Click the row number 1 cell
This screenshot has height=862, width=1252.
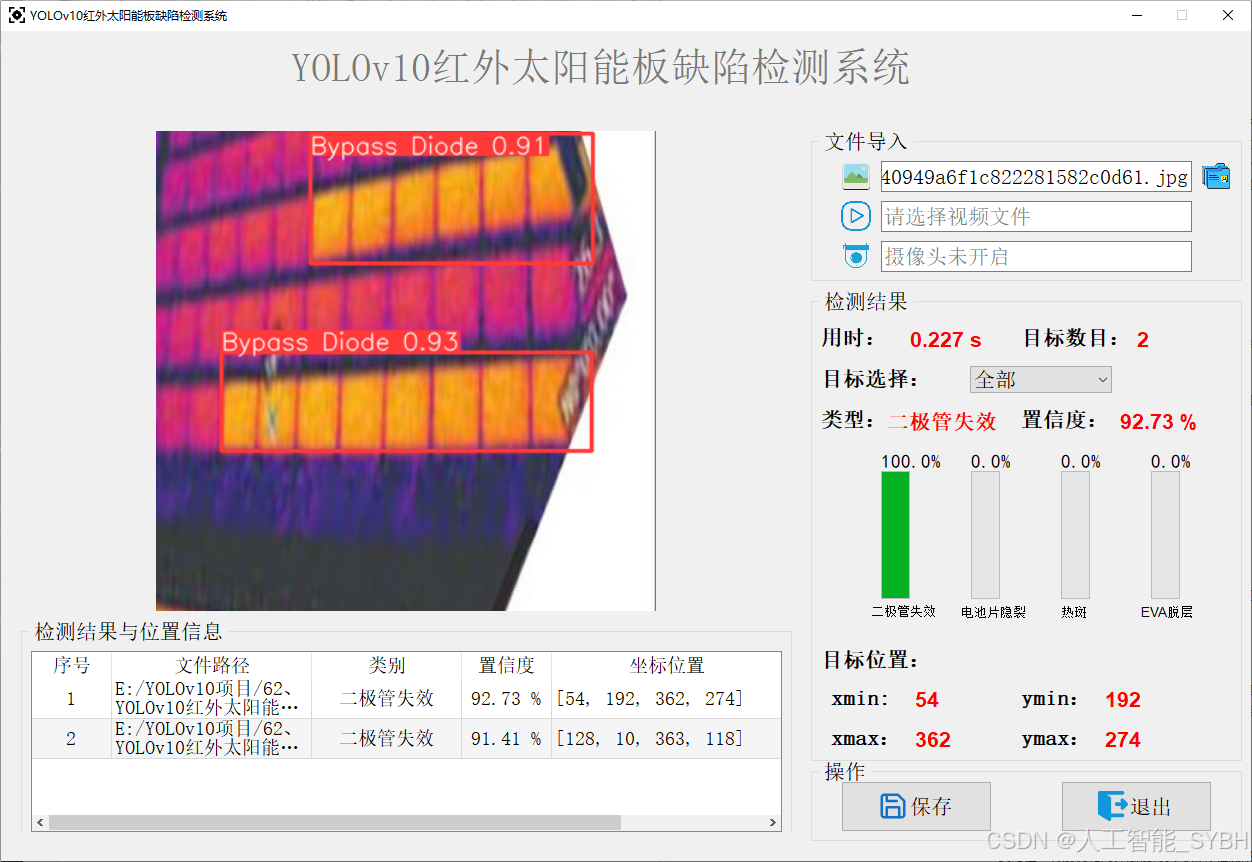72,698
